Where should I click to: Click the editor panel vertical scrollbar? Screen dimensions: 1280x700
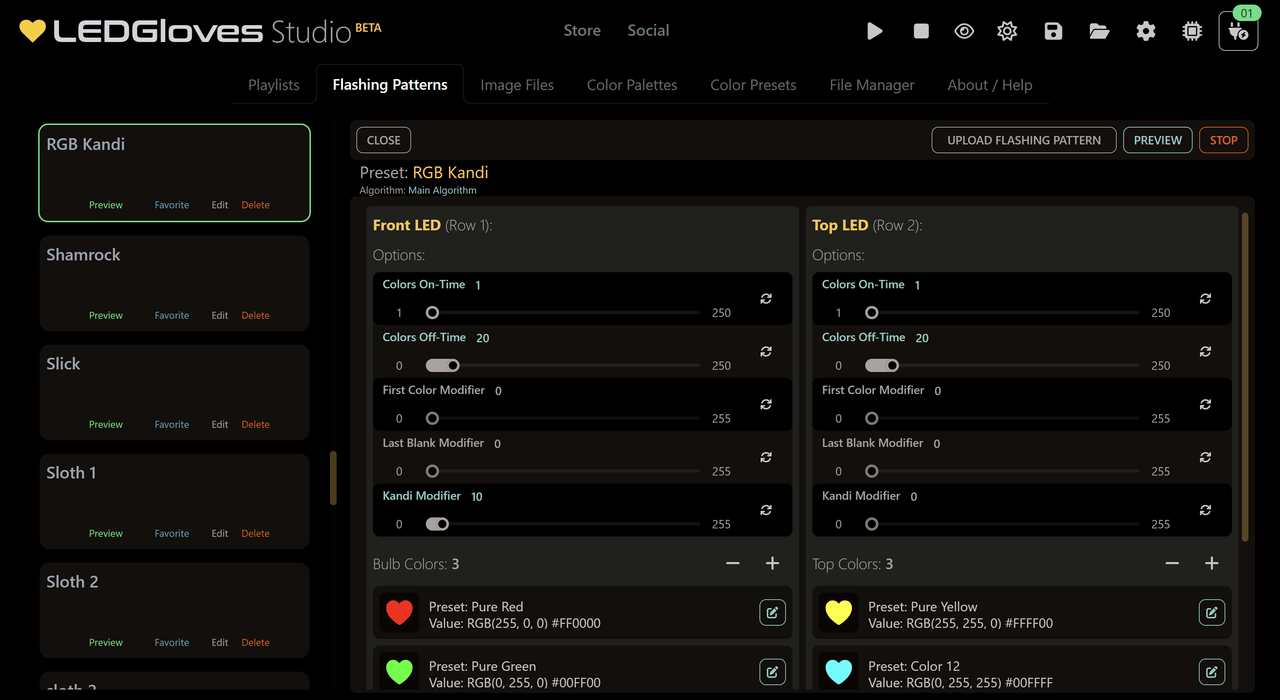click(x=1245, y=376)
